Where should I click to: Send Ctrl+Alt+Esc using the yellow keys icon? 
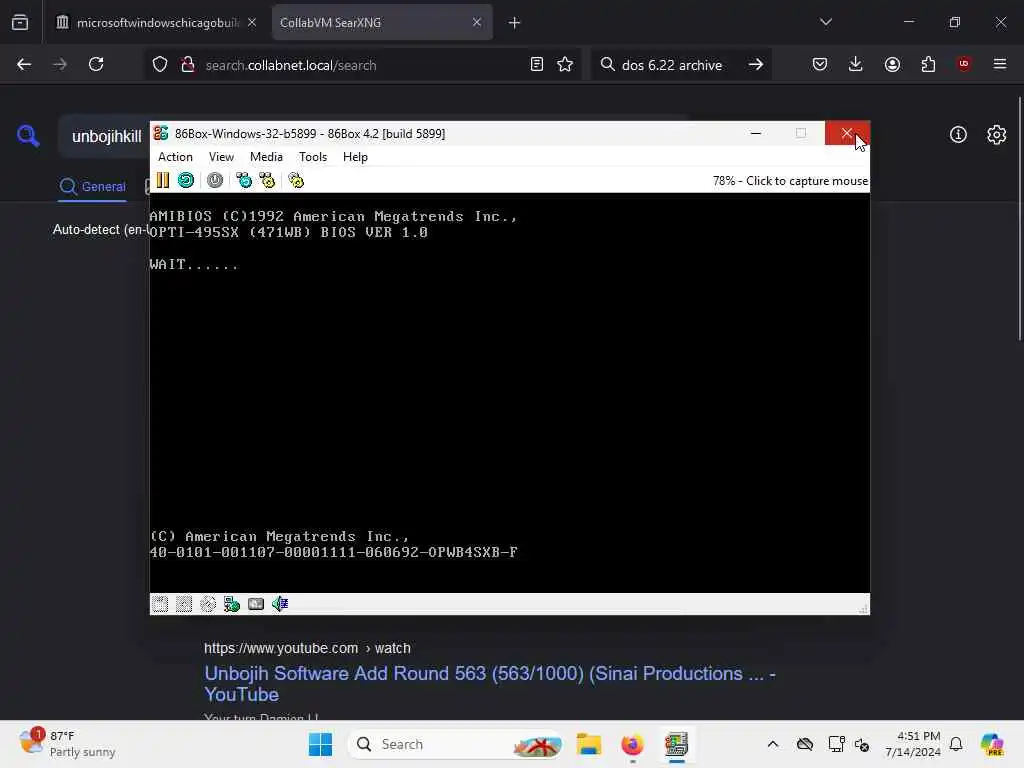click(x=267, y=180)
